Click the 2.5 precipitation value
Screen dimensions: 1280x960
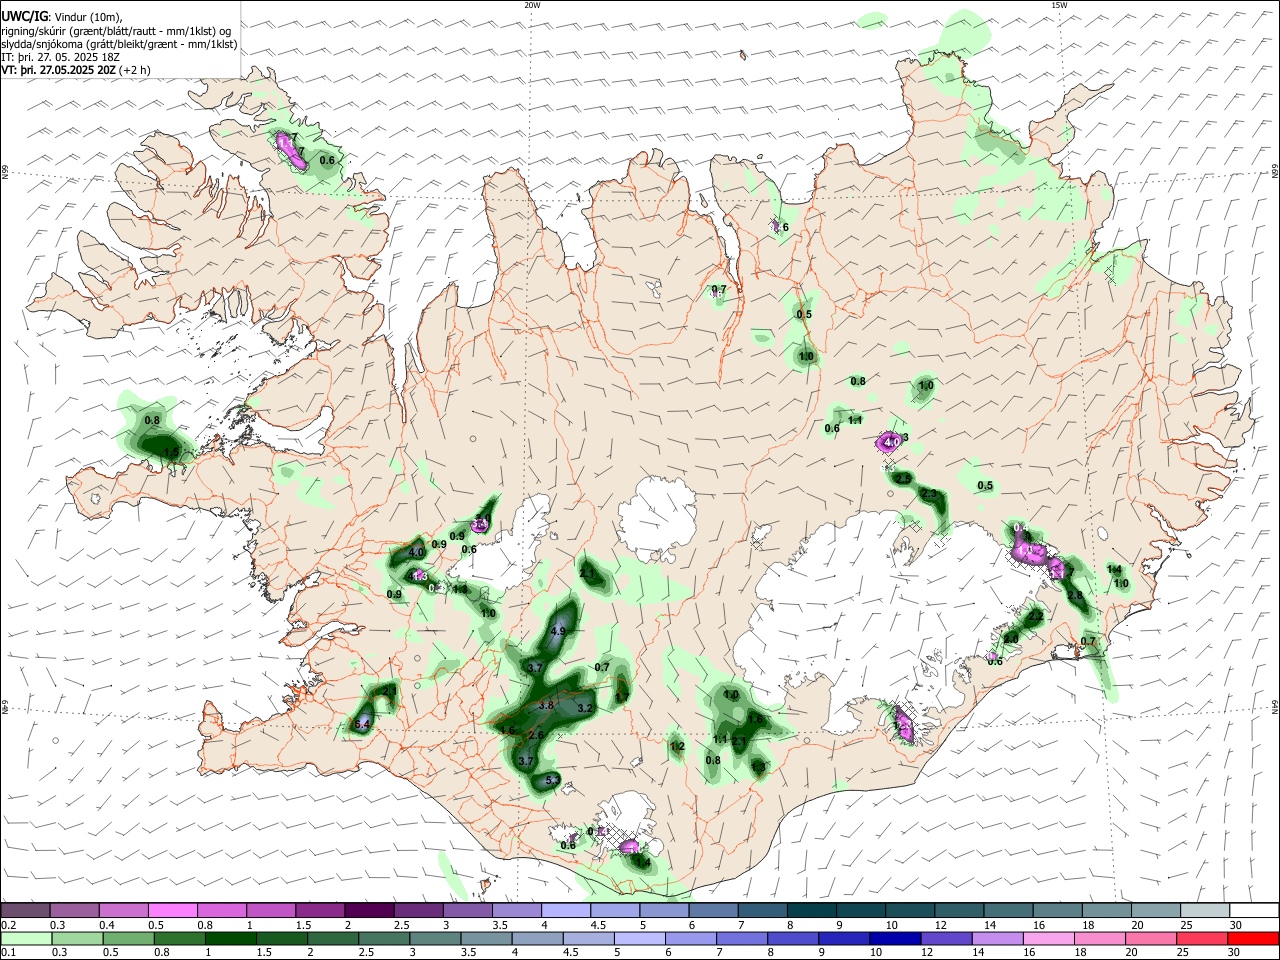(x=903, y=479)
